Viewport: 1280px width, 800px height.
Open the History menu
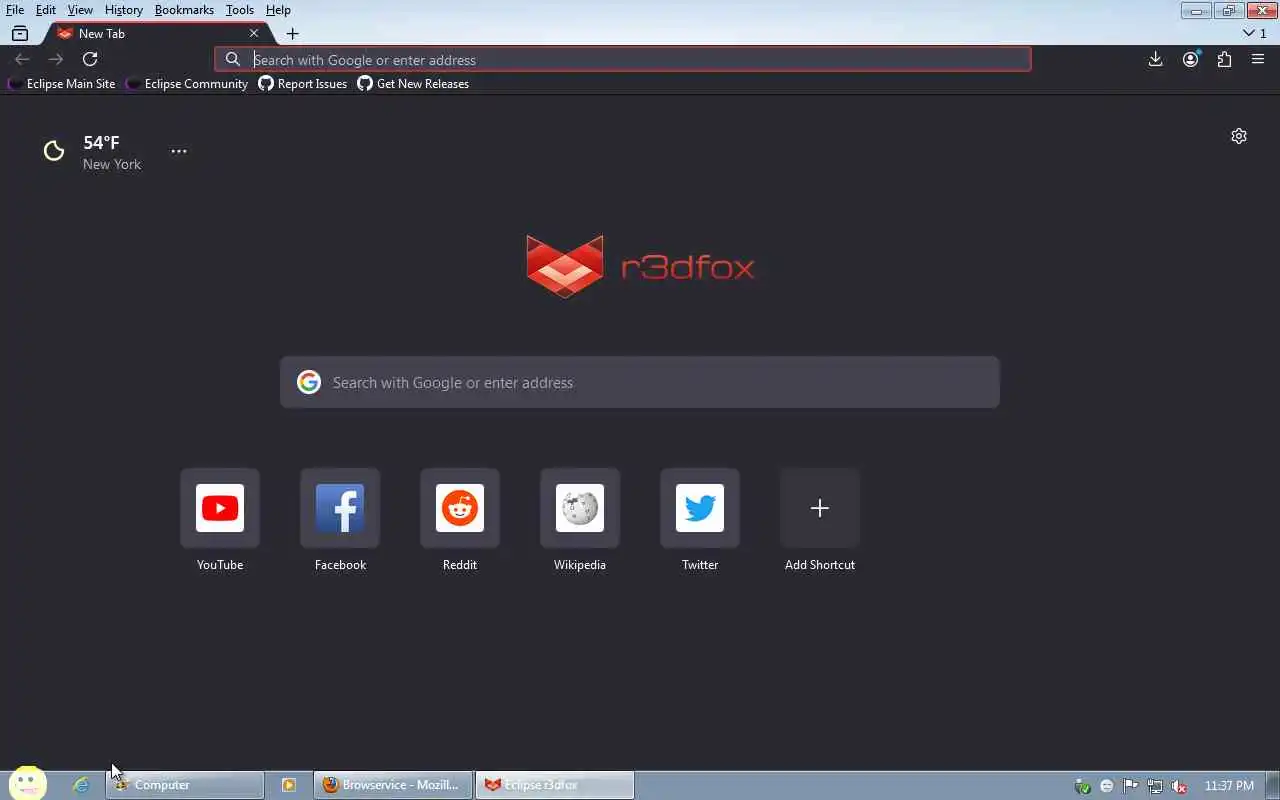click(124, 10)
